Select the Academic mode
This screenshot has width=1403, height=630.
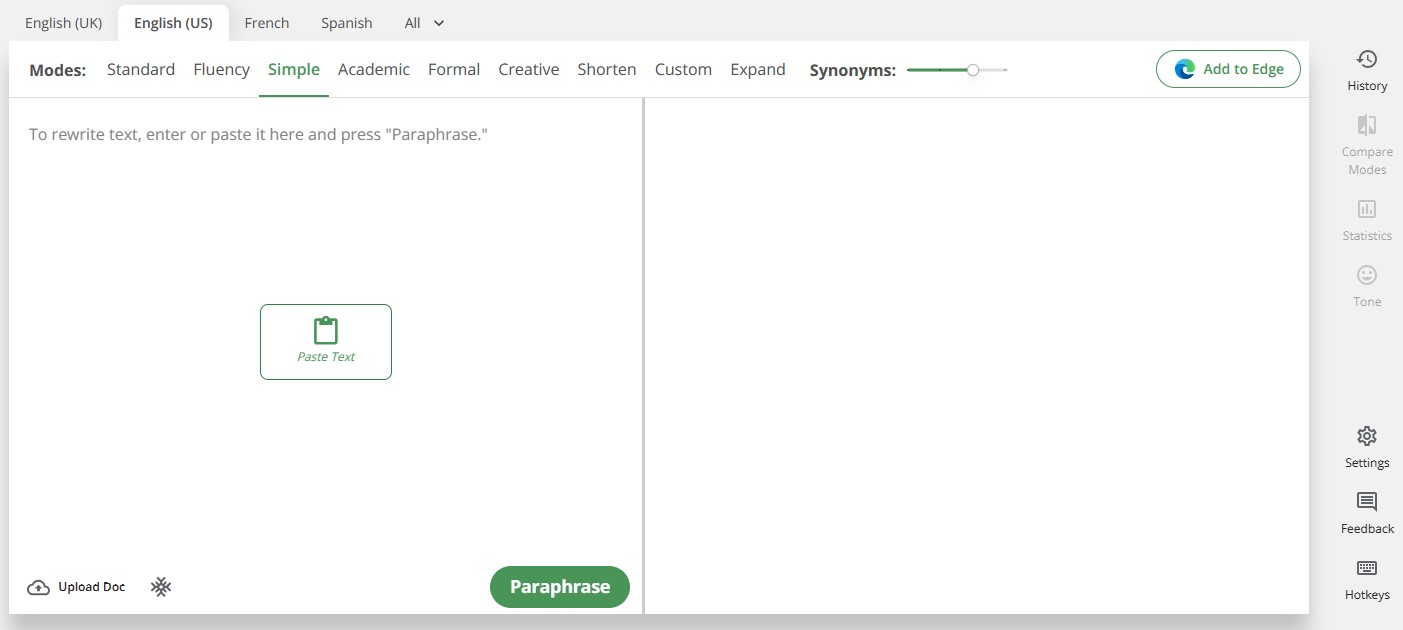point(374,70)
